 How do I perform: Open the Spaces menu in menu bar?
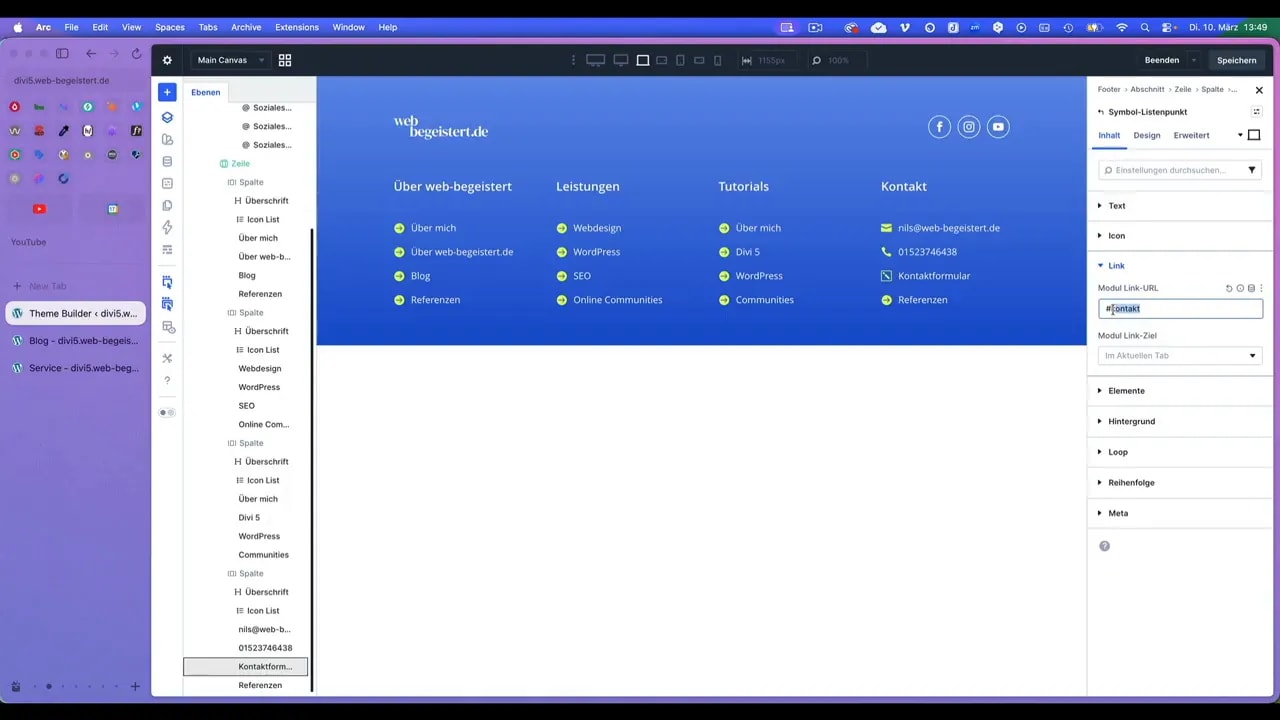170,27
